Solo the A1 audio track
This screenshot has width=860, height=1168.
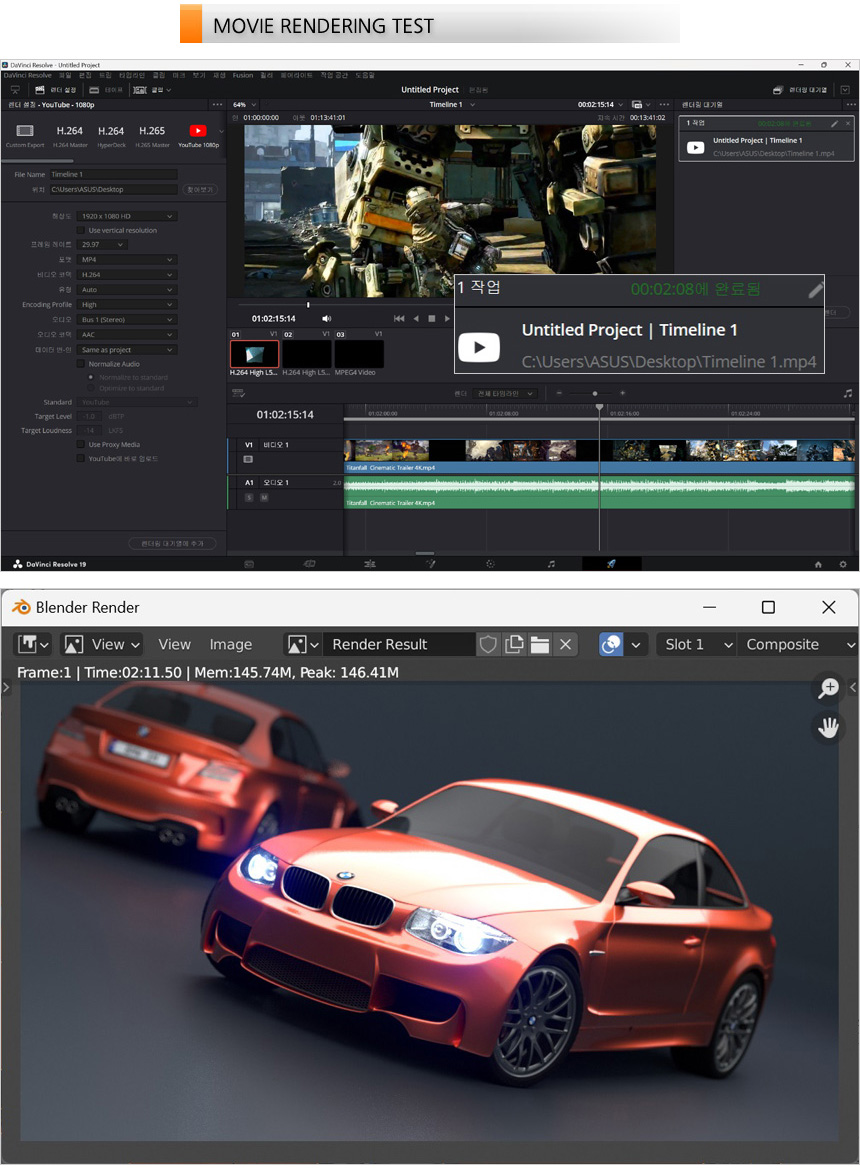pyautogui.click(x=249, y=498)
